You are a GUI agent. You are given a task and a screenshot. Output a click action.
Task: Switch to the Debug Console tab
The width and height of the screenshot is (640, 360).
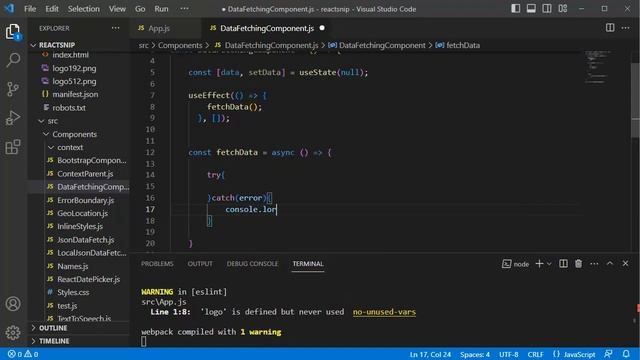(x=252, y=264)
